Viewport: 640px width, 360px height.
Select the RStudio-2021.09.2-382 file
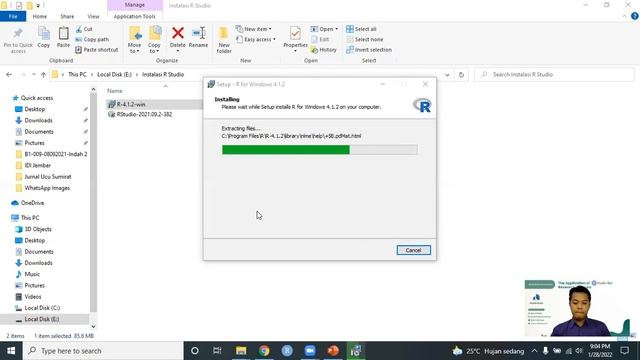[144, 114]
